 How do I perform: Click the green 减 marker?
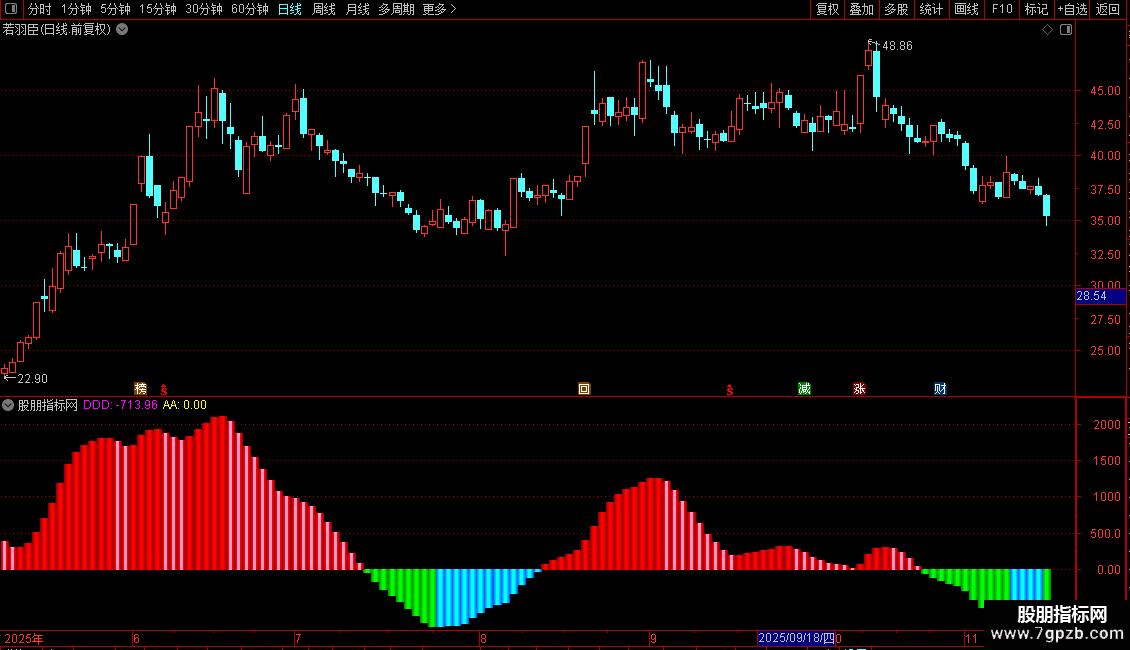(804, 389)
